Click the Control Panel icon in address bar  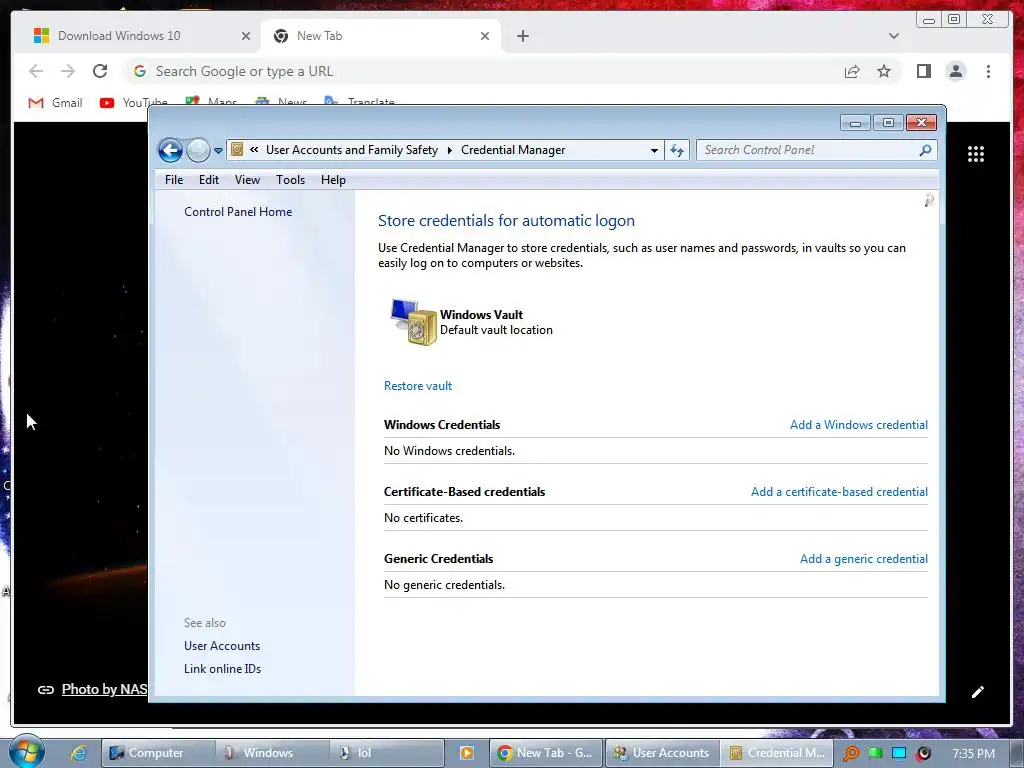[237, 150]
